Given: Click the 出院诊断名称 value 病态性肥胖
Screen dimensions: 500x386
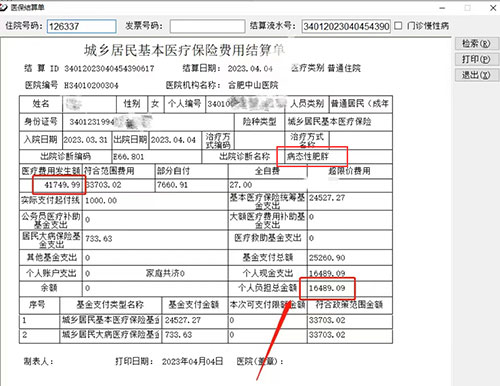Looking at the screenshot, I should (x=308, y=156).
